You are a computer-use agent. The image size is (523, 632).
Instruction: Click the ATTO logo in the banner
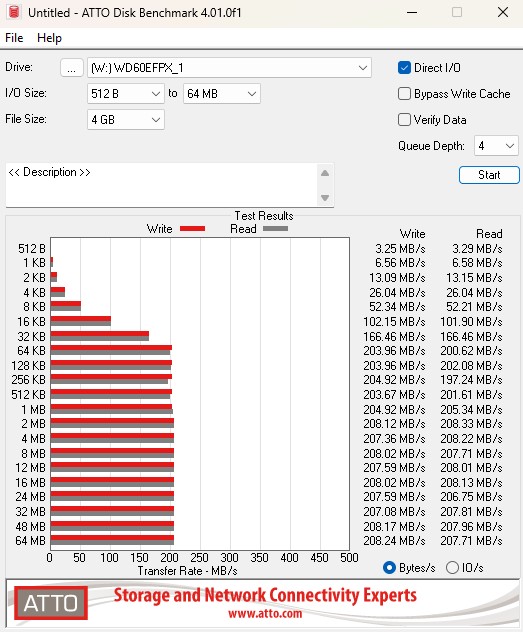coord(51,603)
